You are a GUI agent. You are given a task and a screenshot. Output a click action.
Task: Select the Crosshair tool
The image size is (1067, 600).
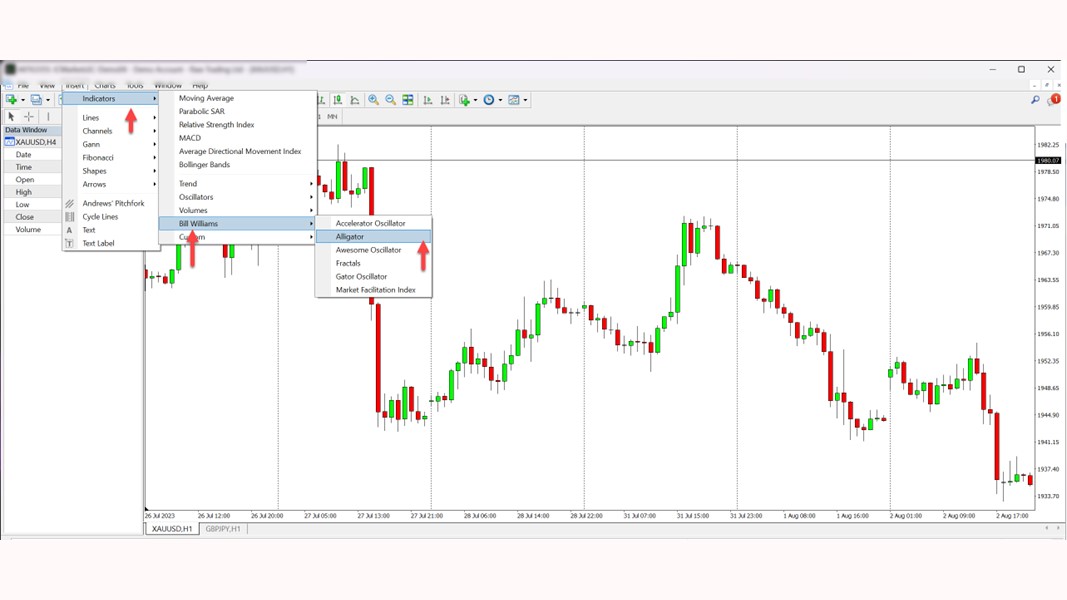[29, 116]
